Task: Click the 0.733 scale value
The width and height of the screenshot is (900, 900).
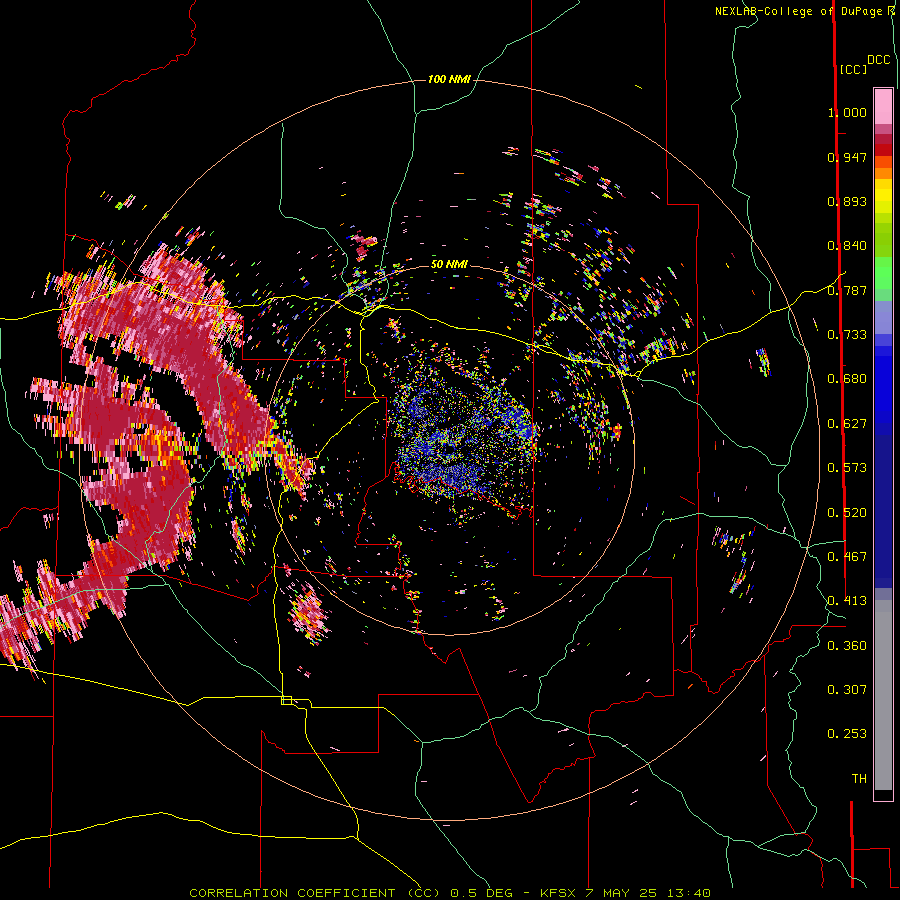Action: [x=847, y=335]
